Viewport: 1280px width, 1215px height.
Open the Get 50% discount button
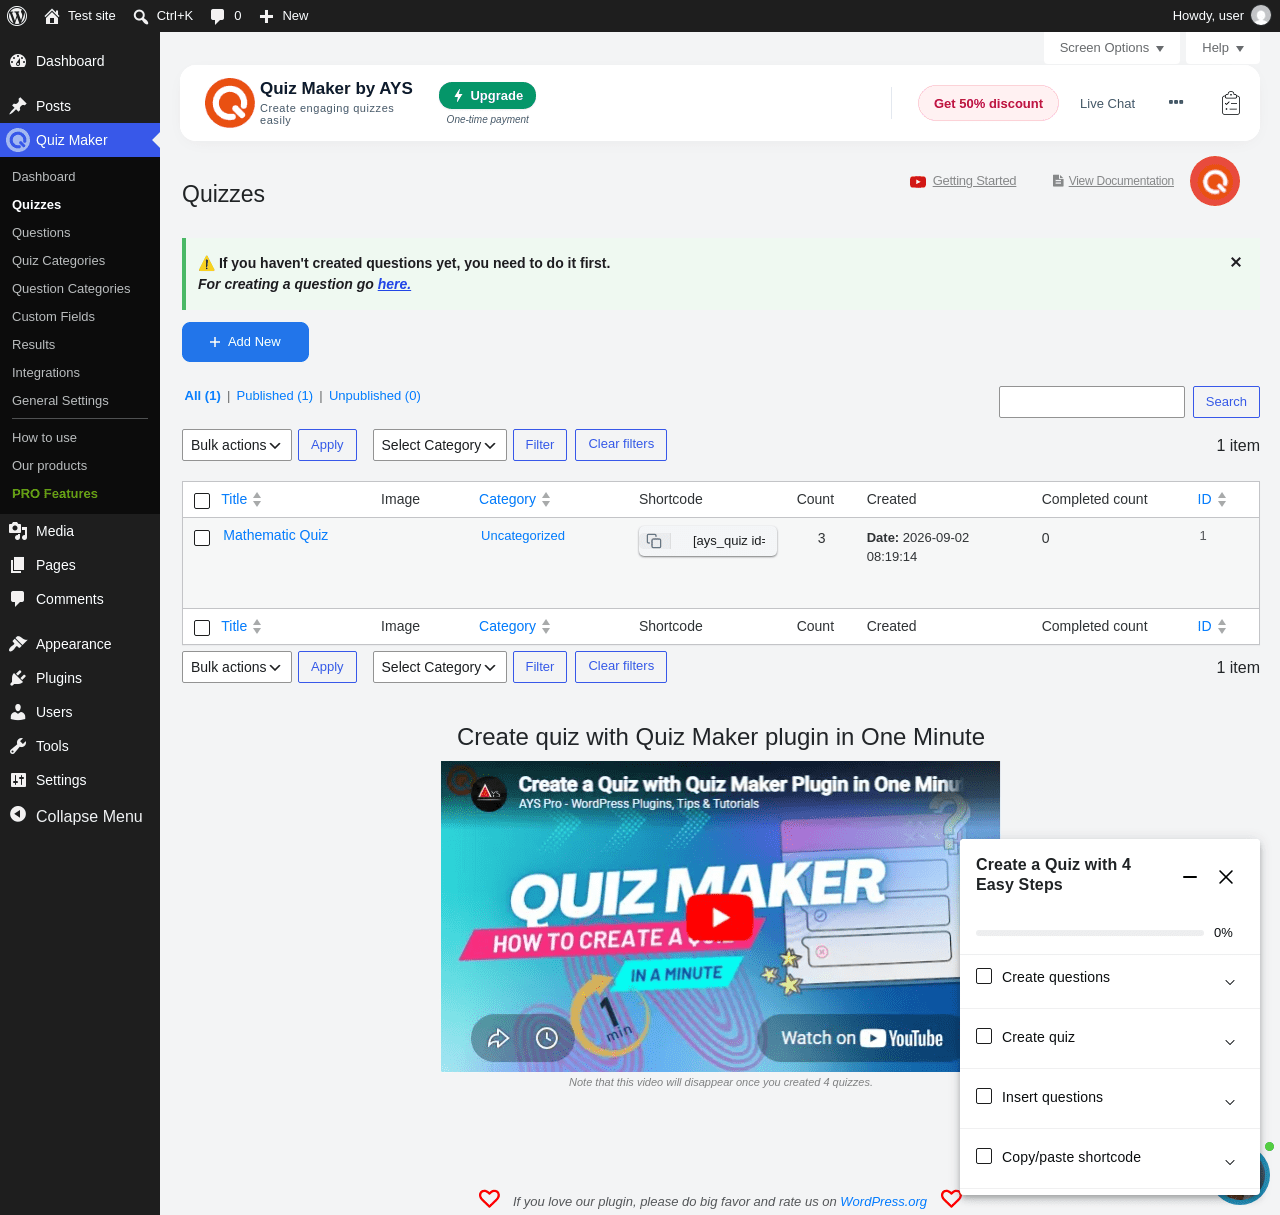pyautogui.click(x=988, y=103)
